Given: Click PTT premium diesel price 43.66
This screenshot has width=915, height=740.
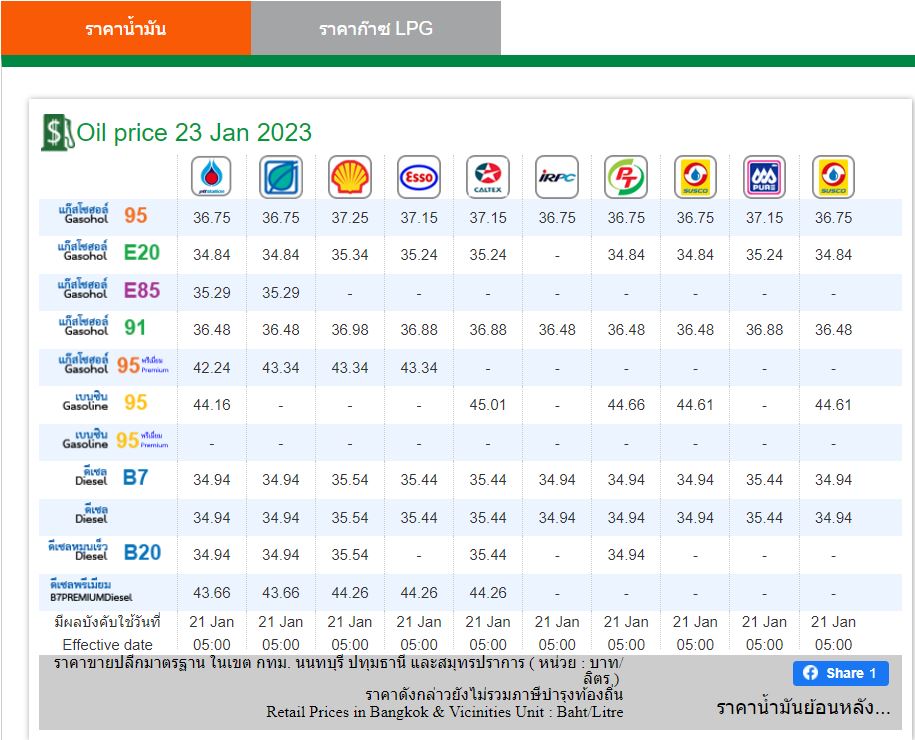Looking at the screenshot, I should click(x=211, y=593).
